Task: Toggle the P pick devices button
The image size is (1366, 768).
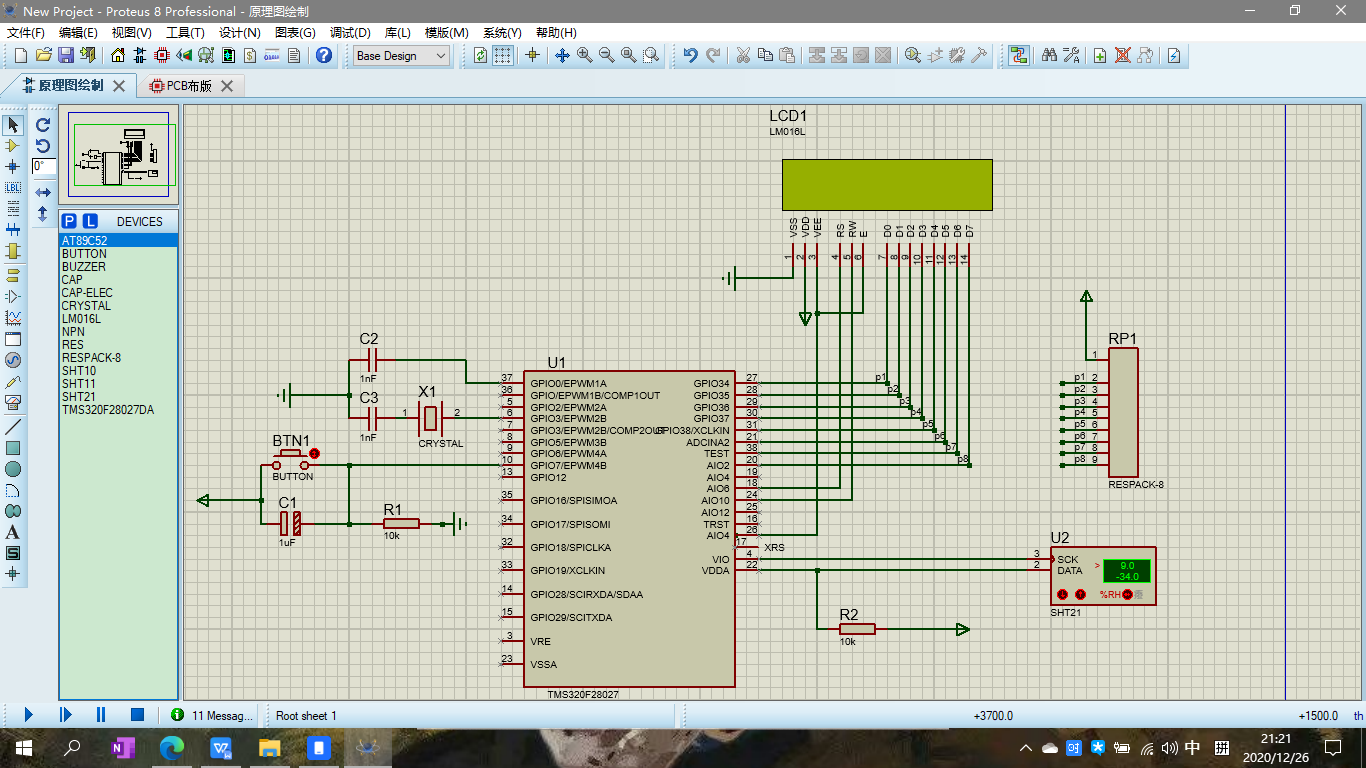Action: pos(69,221)
